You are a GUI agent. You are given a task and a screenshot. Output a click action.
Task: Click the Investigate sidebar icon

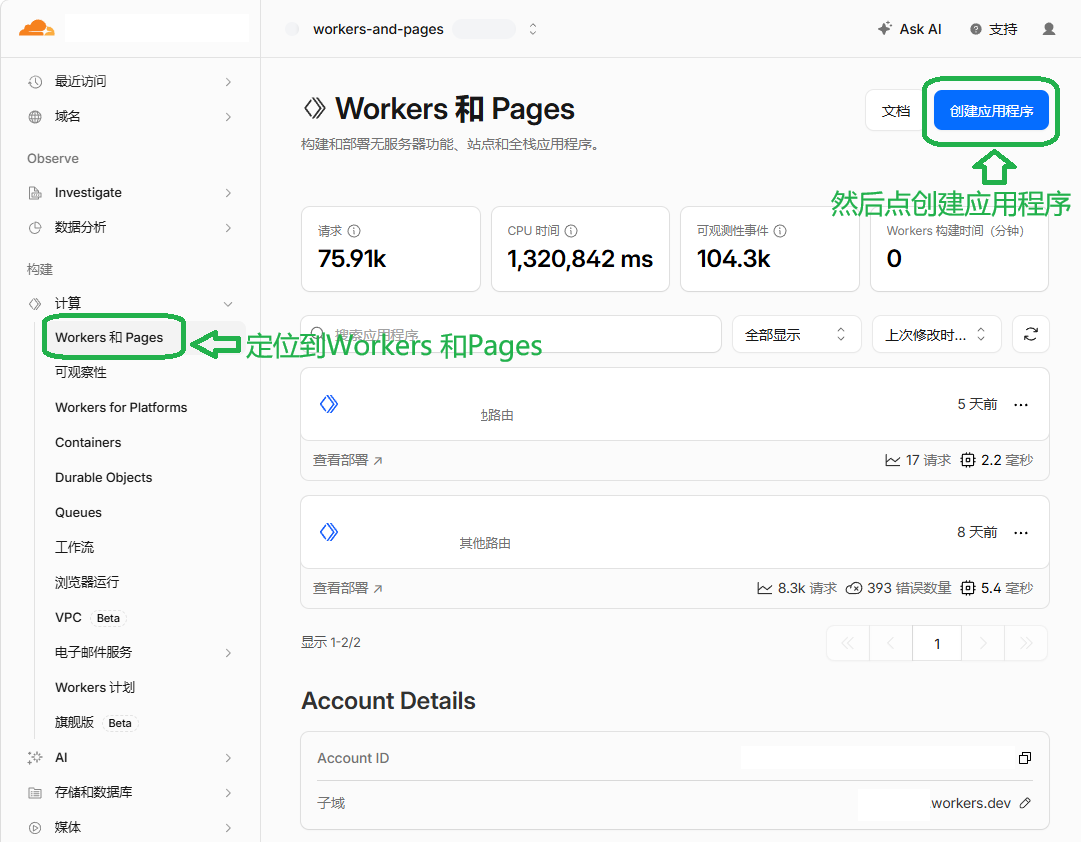coord(35,193)
